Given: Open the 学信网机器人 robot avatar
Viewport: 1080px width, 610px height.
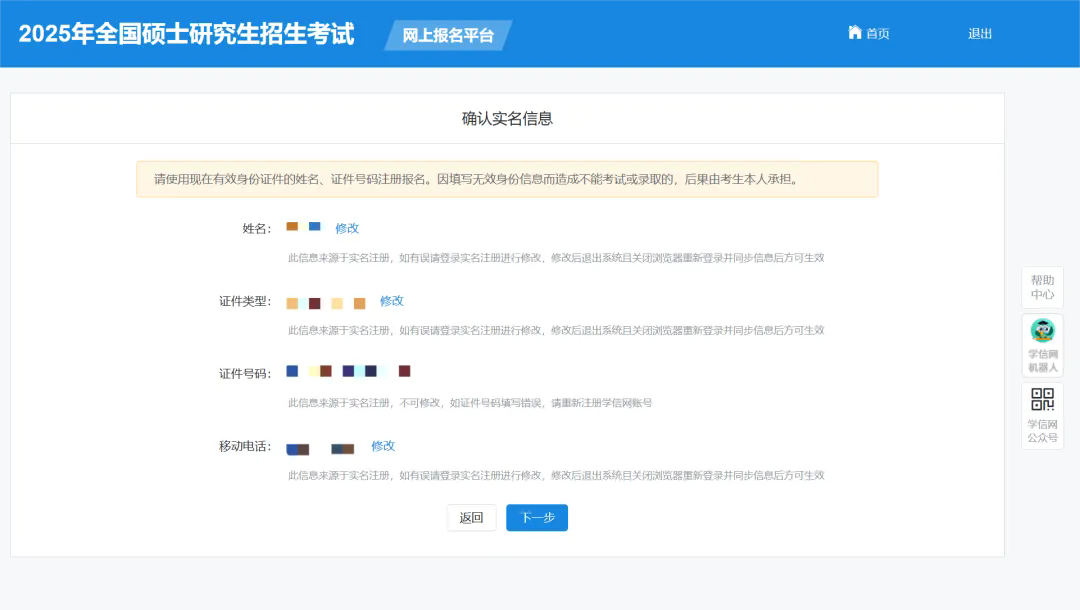Looking at the screenshot, I should (1042, 331).
